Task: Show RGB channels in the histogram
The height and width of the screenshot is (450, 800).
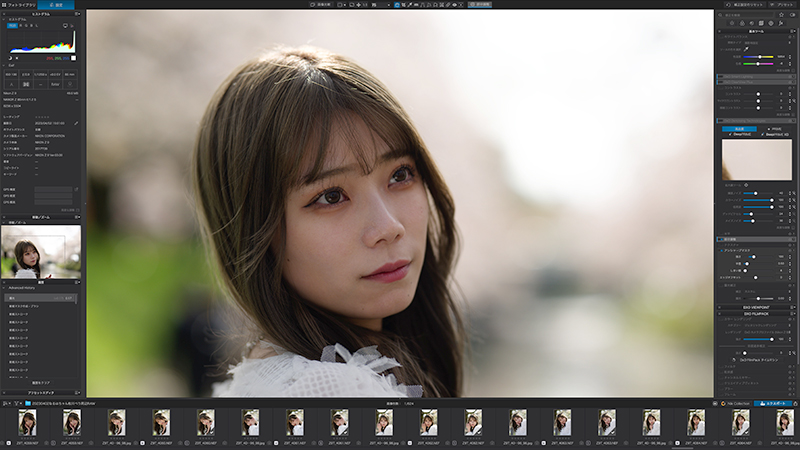Action: coord(12,26)
